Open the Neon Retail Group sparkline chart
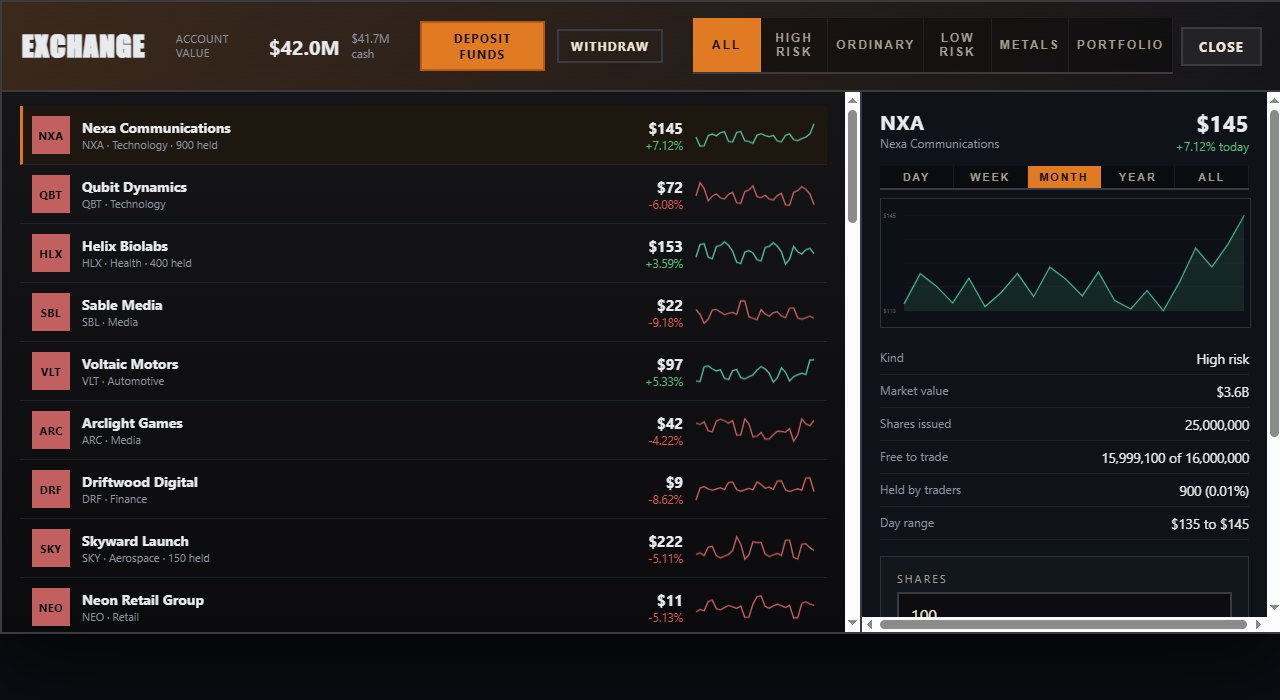This screenshot has height=700, width=1280. tap(755, 607)
